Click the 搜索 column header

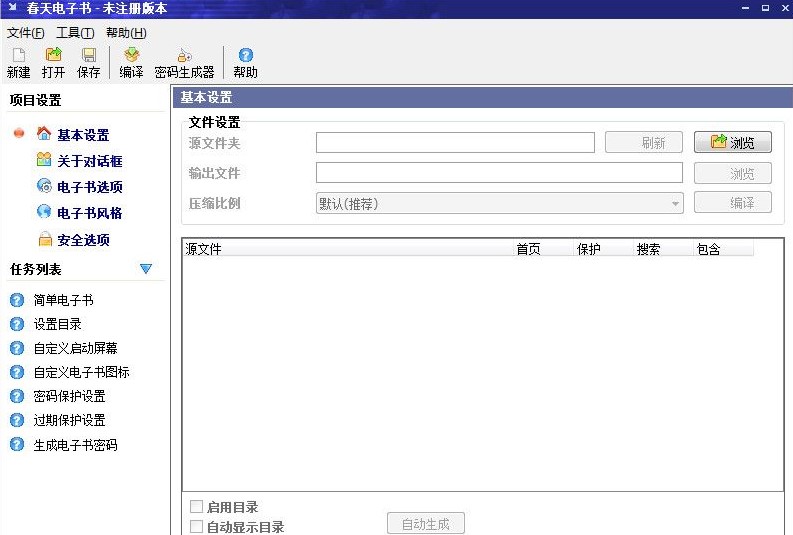tap(664, 249)
